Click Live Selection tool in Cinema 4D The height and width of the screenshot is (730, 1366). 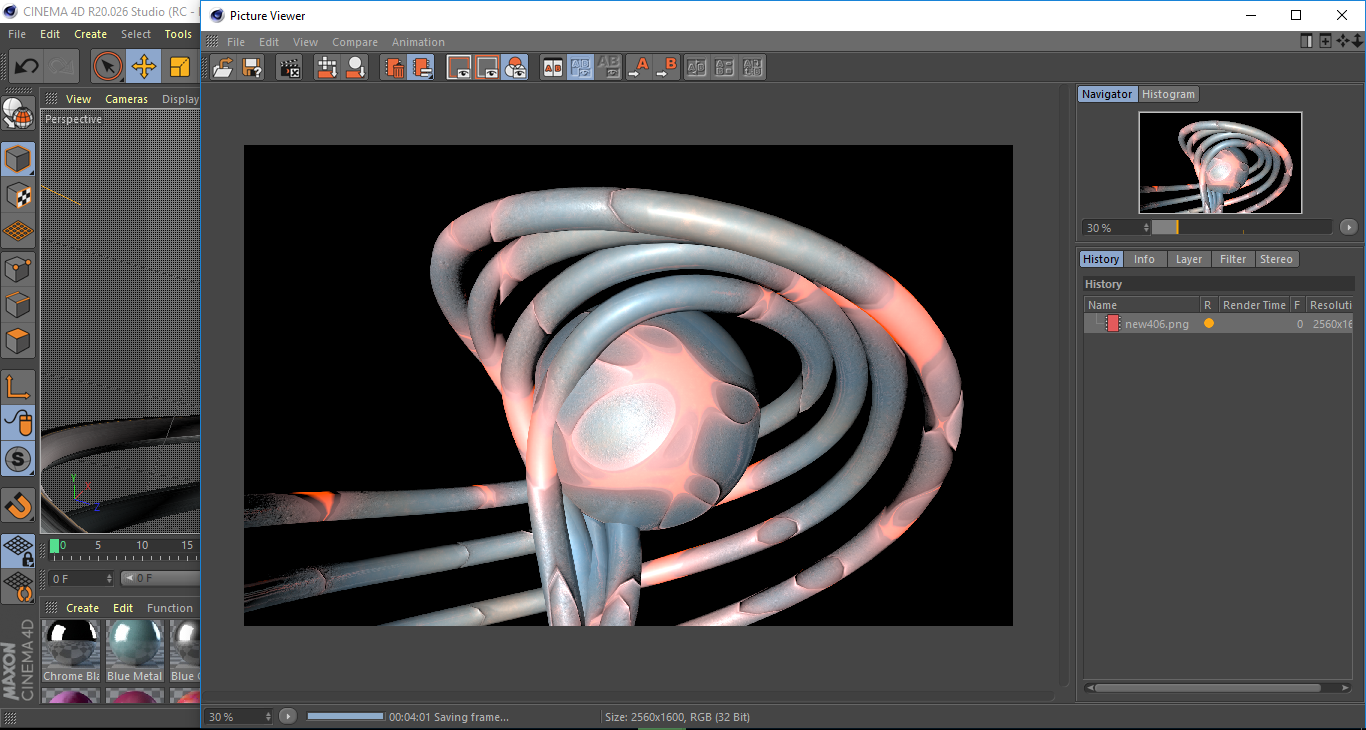[108, 67]
